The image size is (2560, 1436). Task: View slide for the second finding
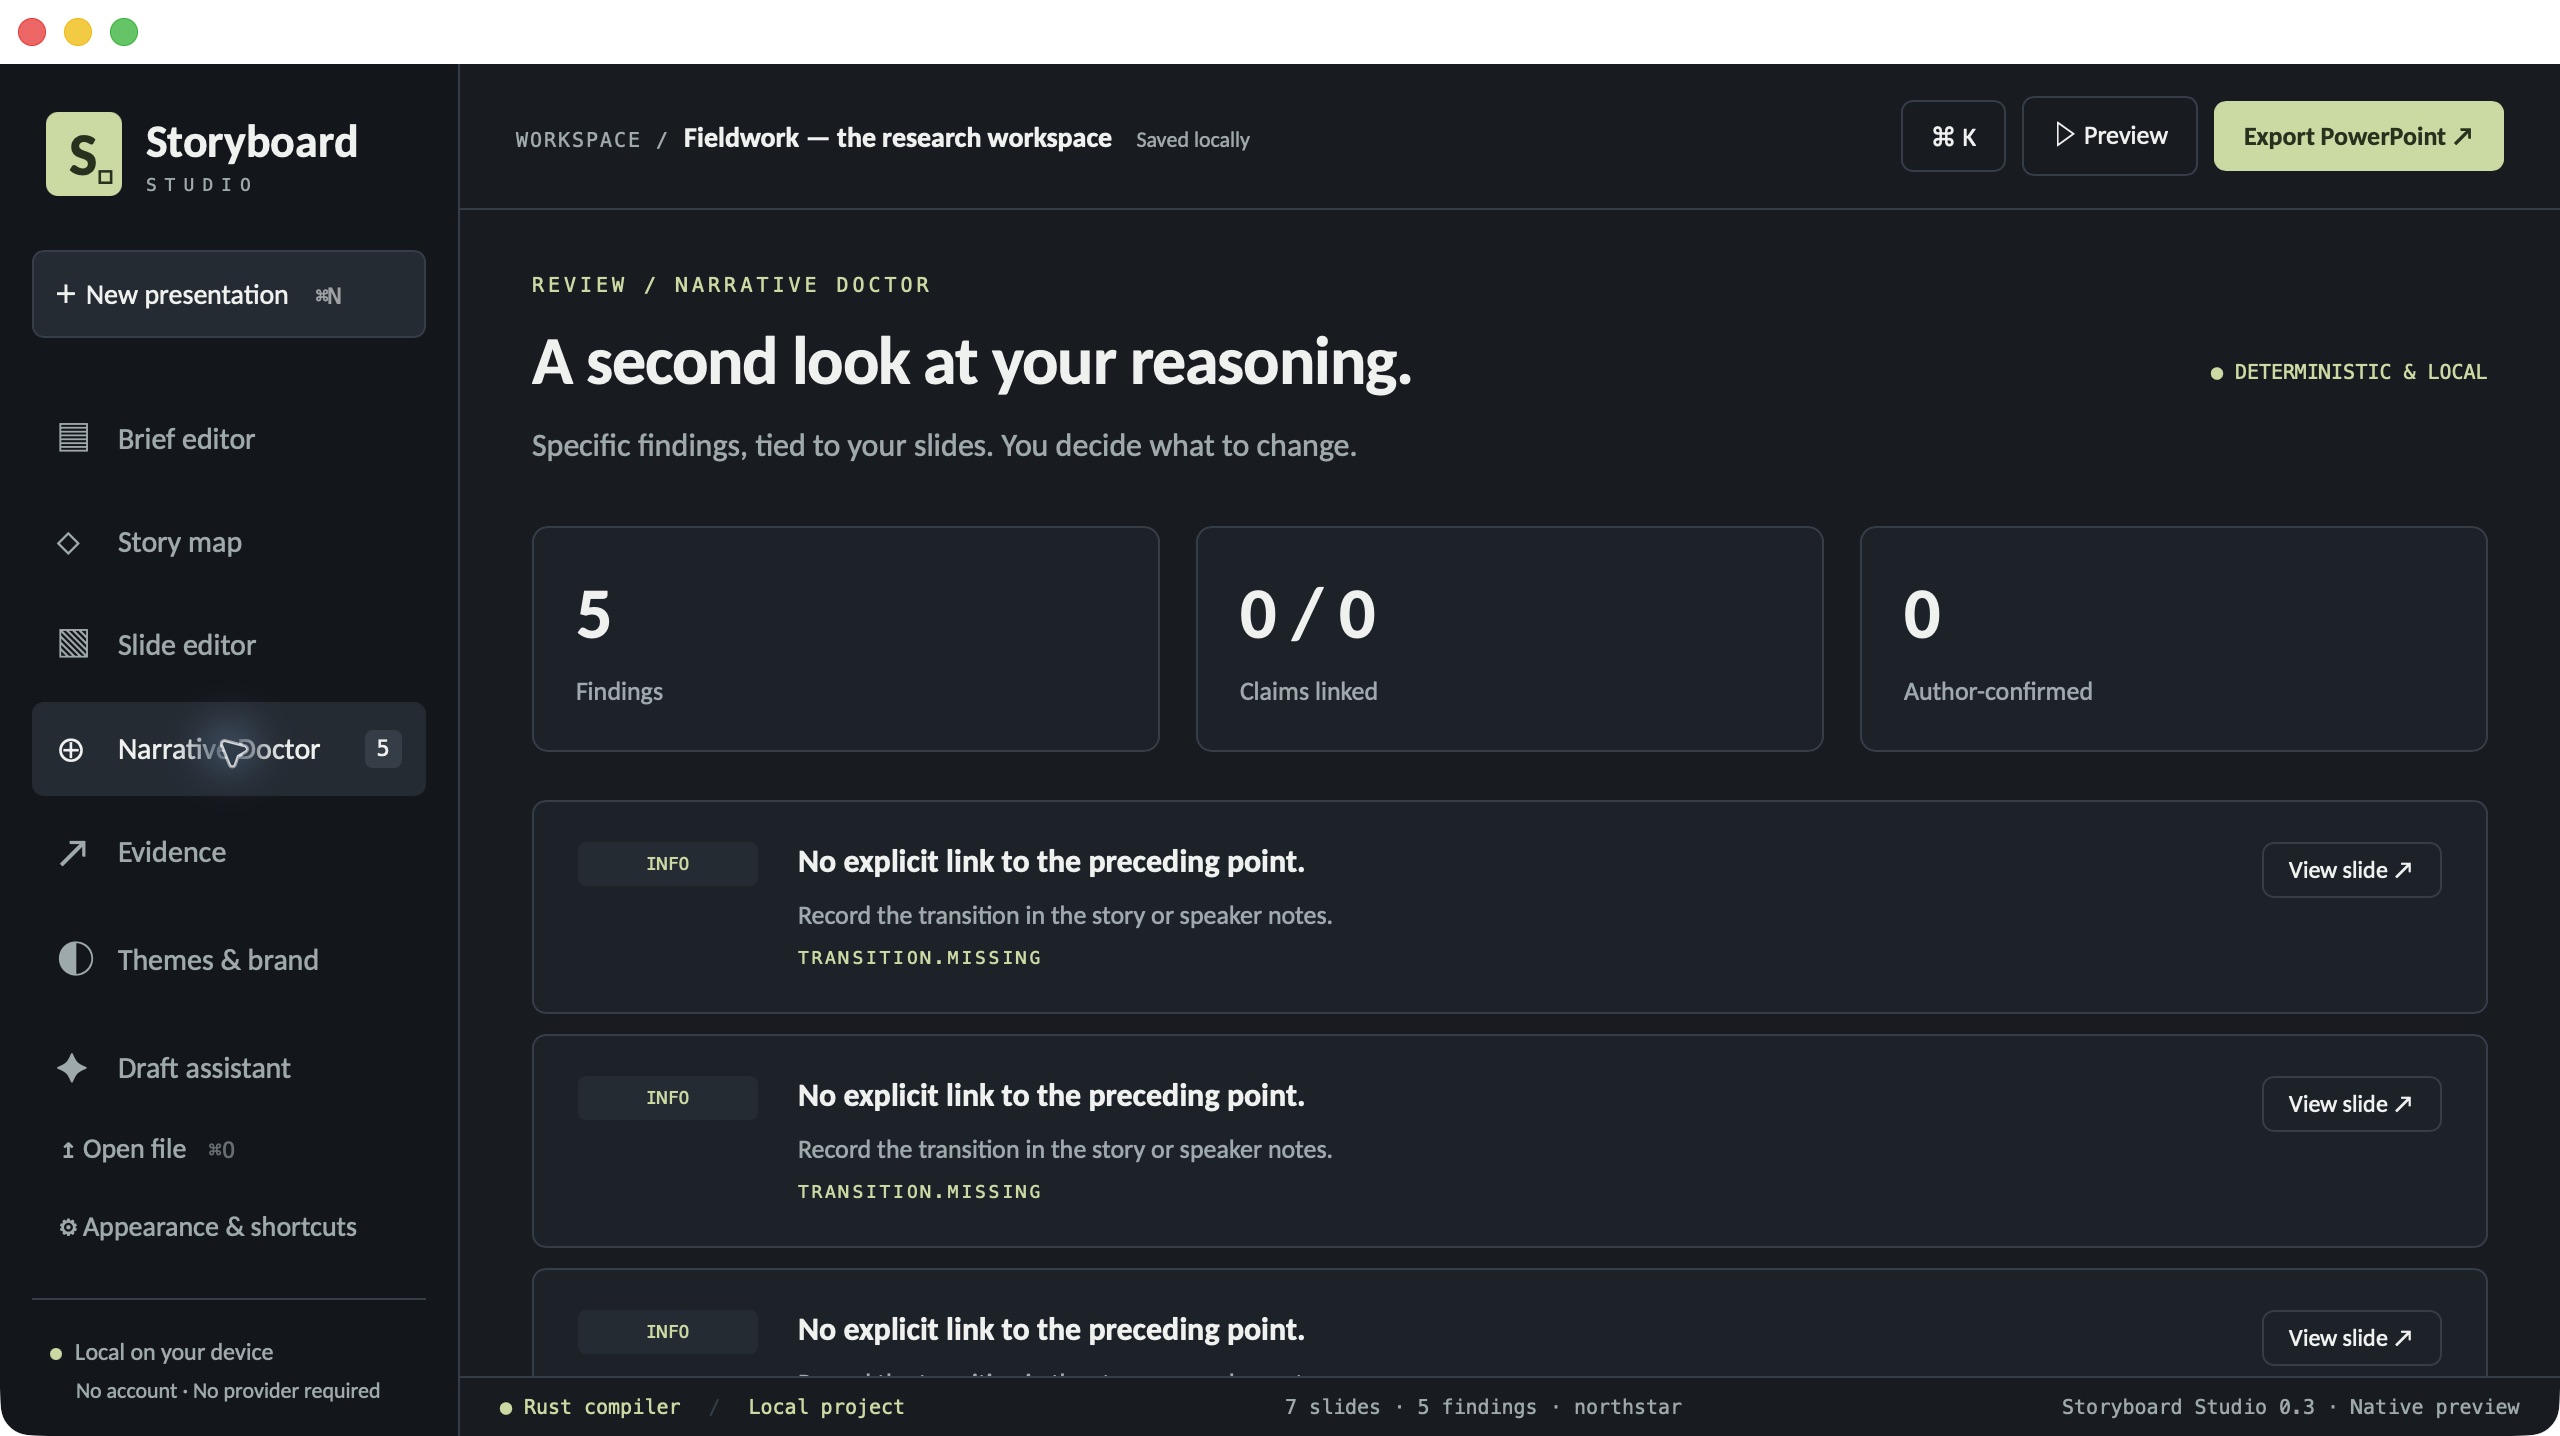tap(2351, 1104)
